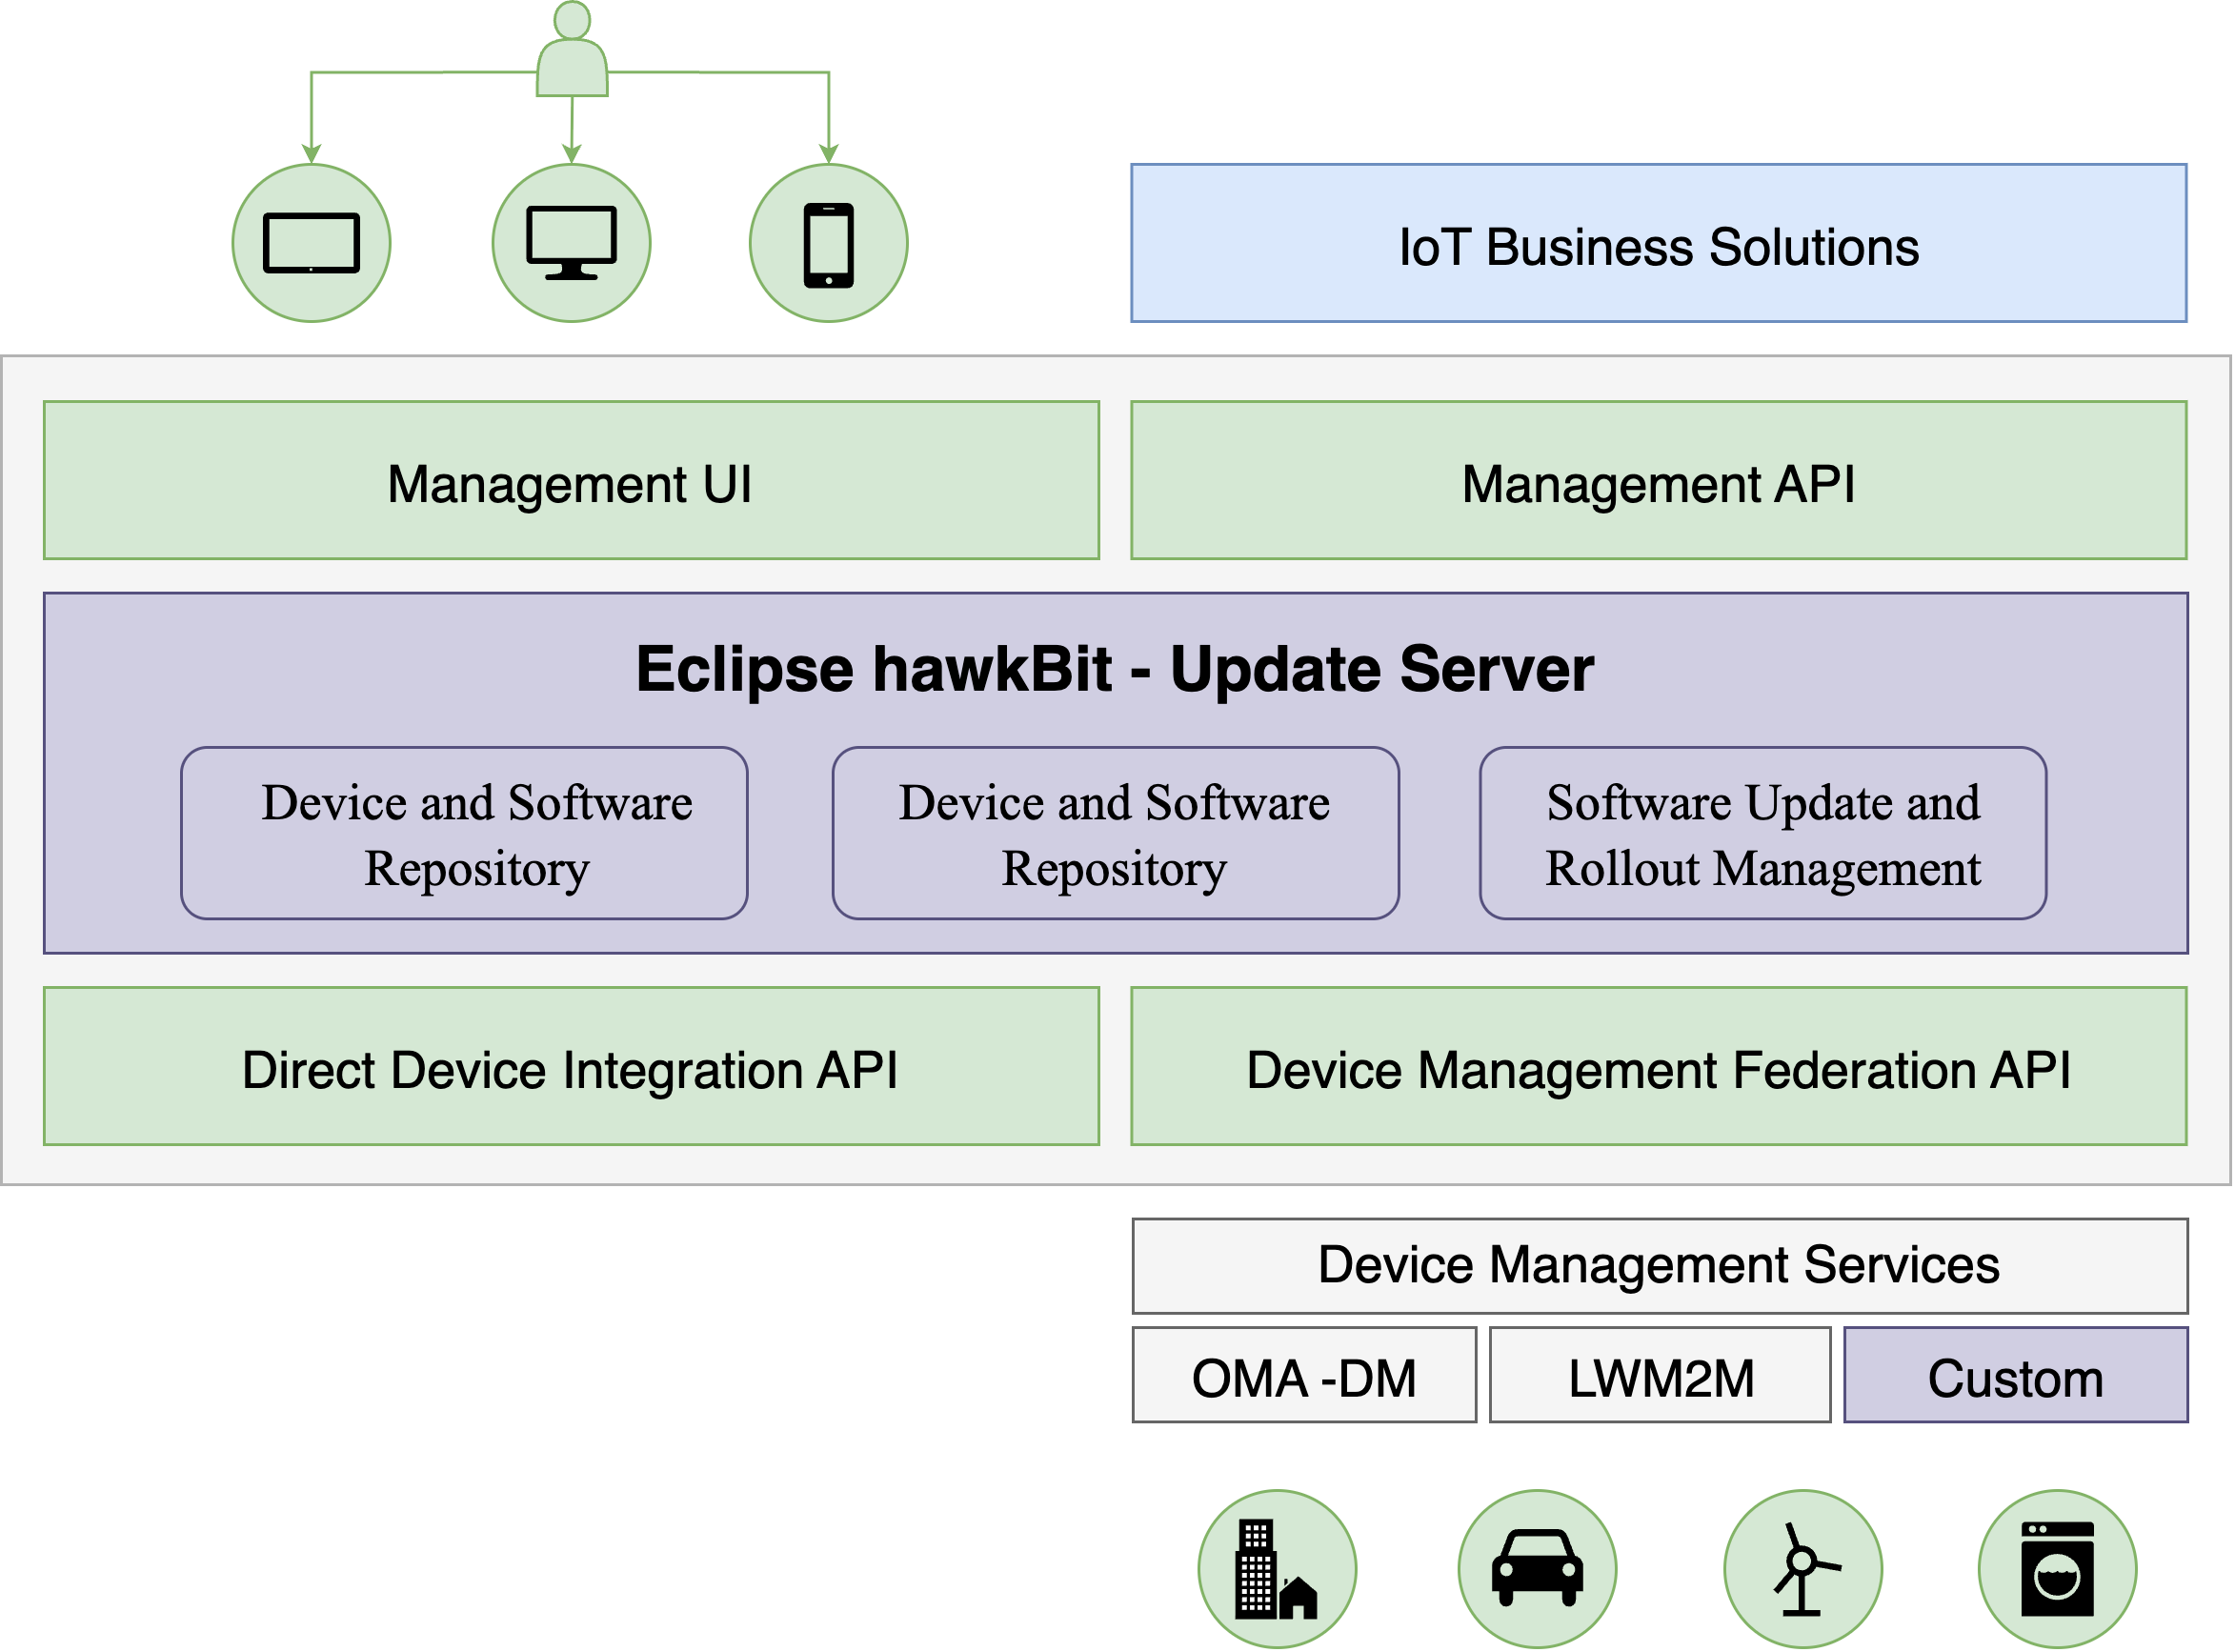The width and height of the screenshot is (2235, 1652).
Task: Click the Management UI block
Action: tap(572, 481)
